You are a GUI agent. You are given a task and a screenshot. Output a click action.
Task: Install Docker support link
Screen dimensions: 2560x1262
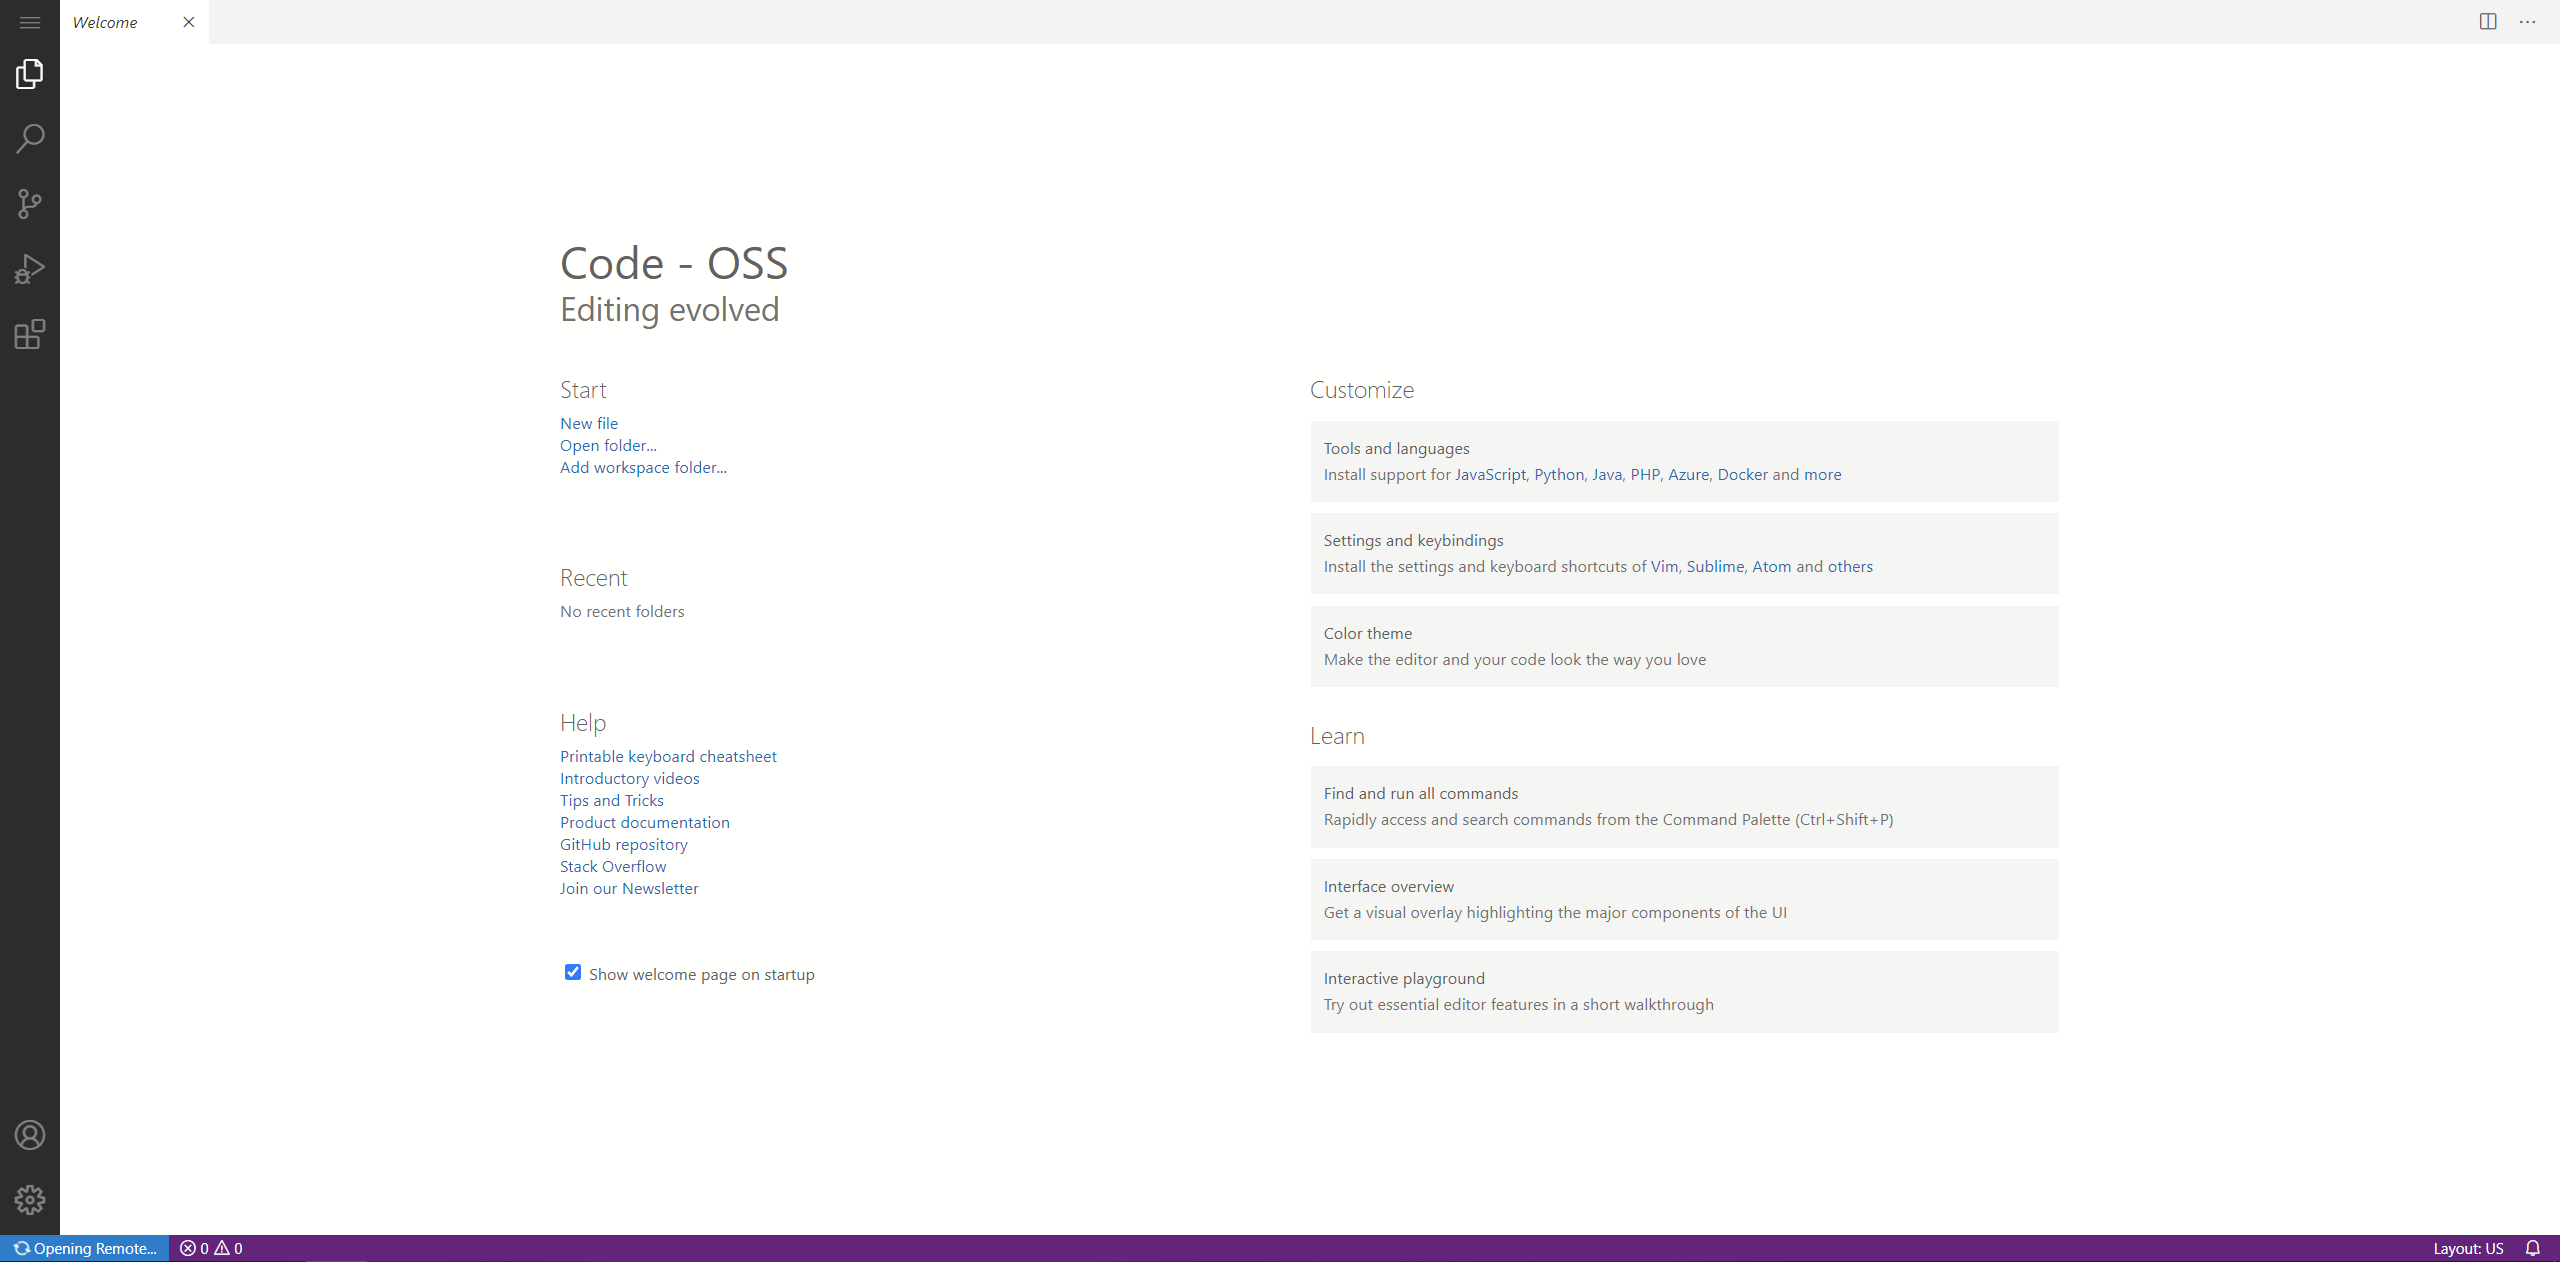point(1742,474)
